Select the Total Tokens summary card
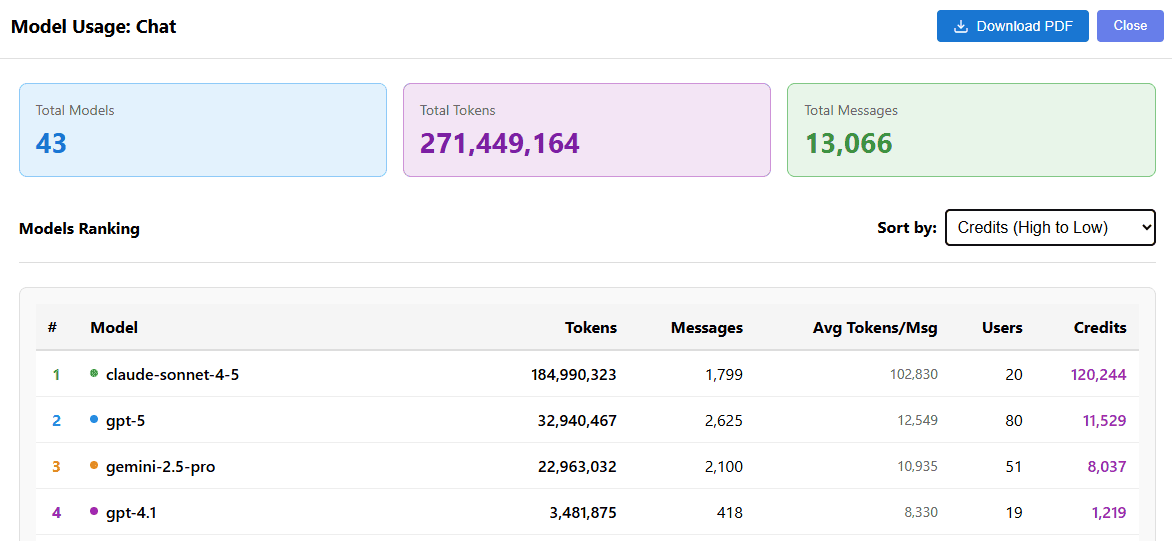 587,130
